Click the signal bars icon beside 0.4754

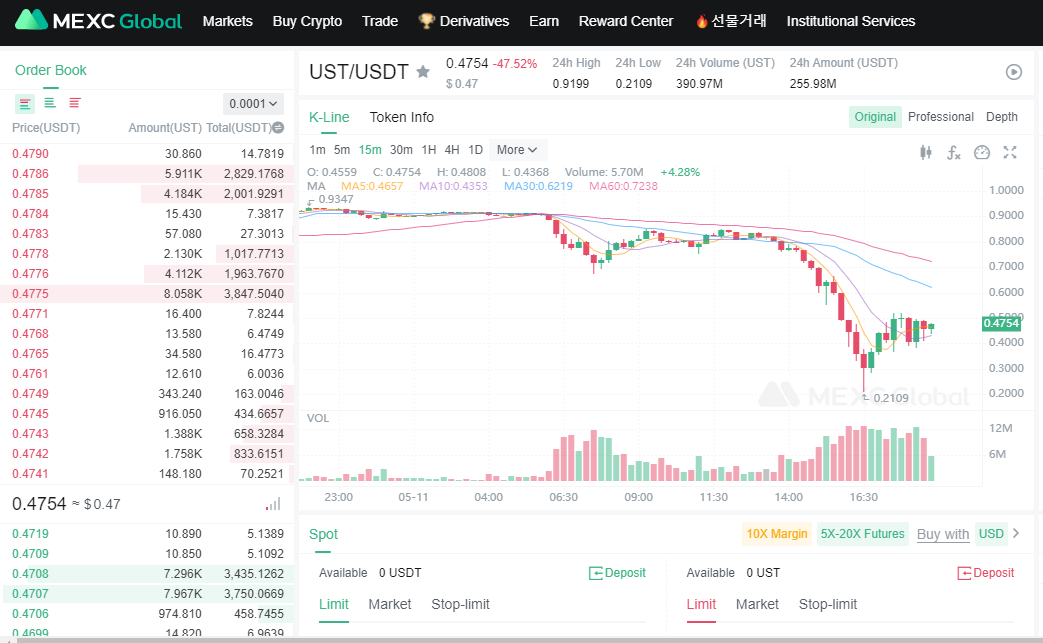coord(273,504)
